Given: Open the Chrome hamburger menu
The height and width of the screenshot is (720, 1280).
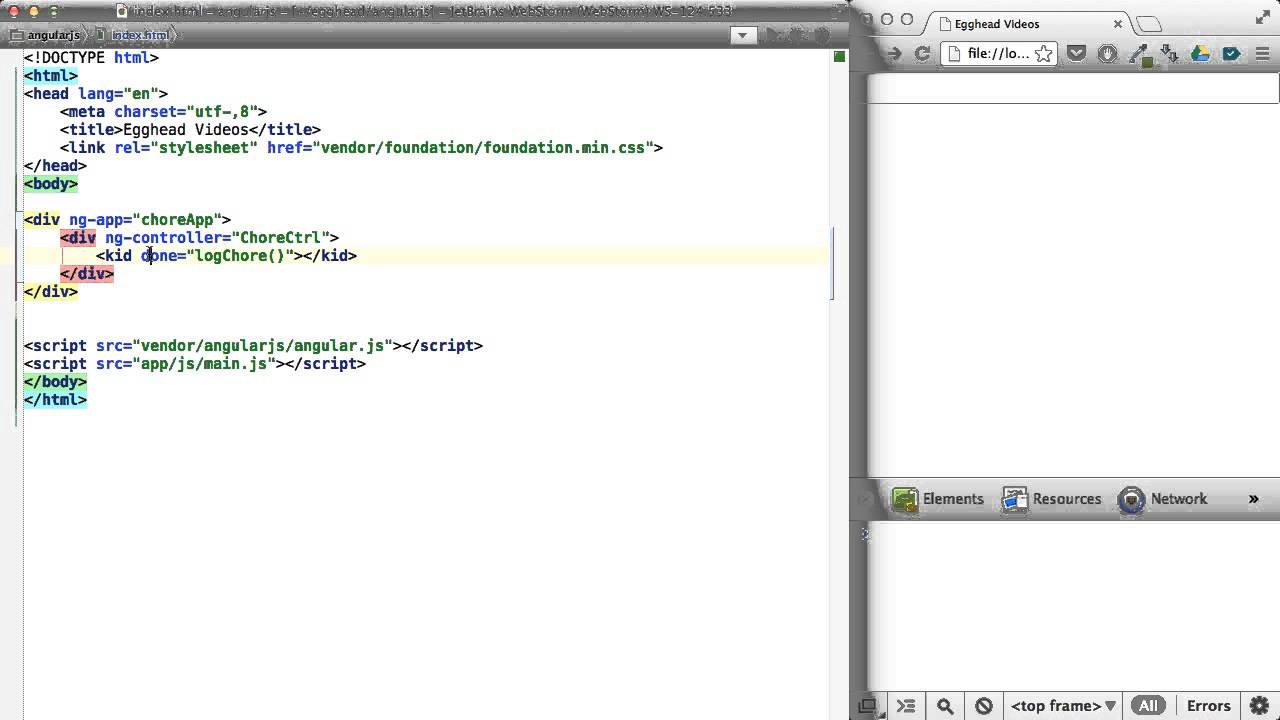Looking at the screenshot, I should tap(1262, 54).
